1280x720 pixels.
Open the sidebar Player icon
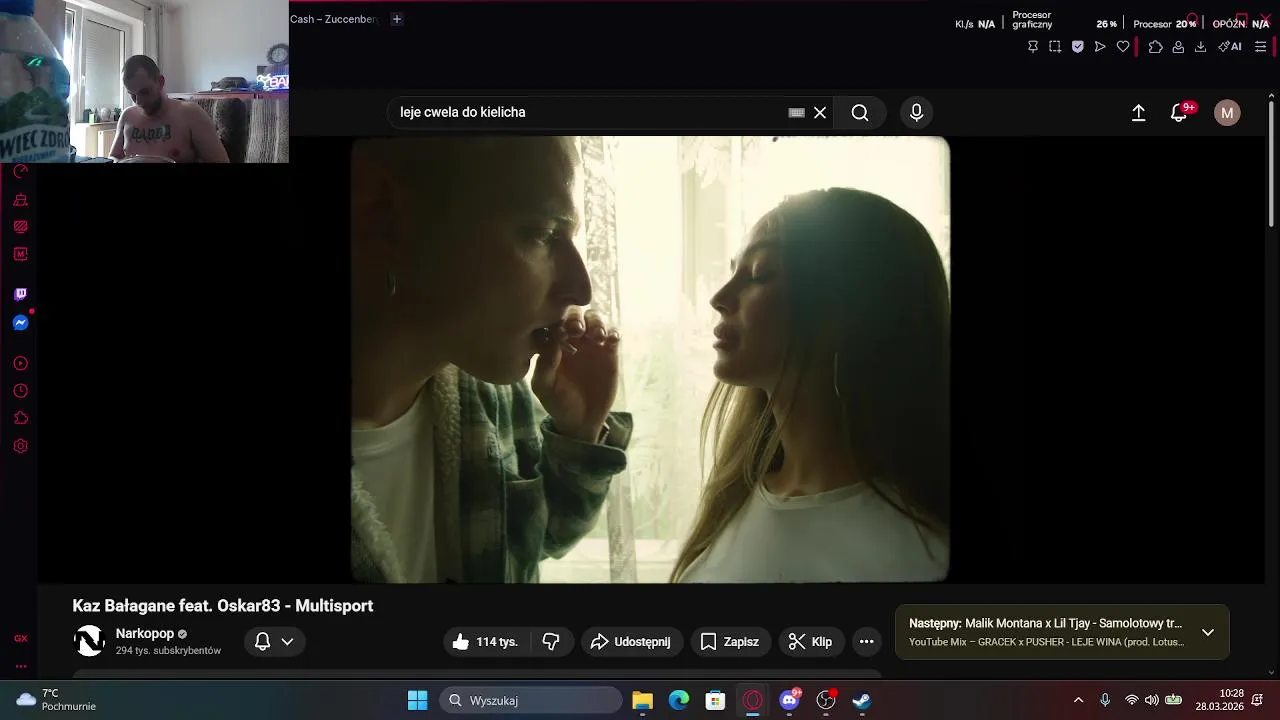20,363
